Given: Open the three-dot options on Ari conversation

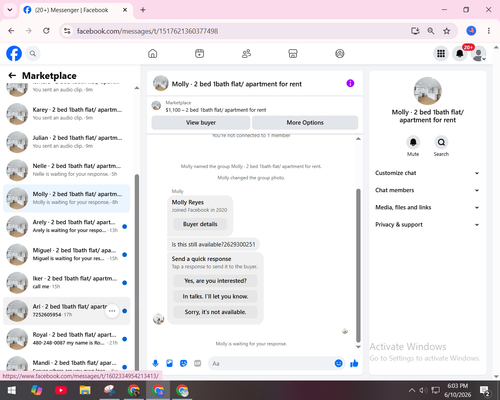Looking at the screenshot, I should point(112,311).
